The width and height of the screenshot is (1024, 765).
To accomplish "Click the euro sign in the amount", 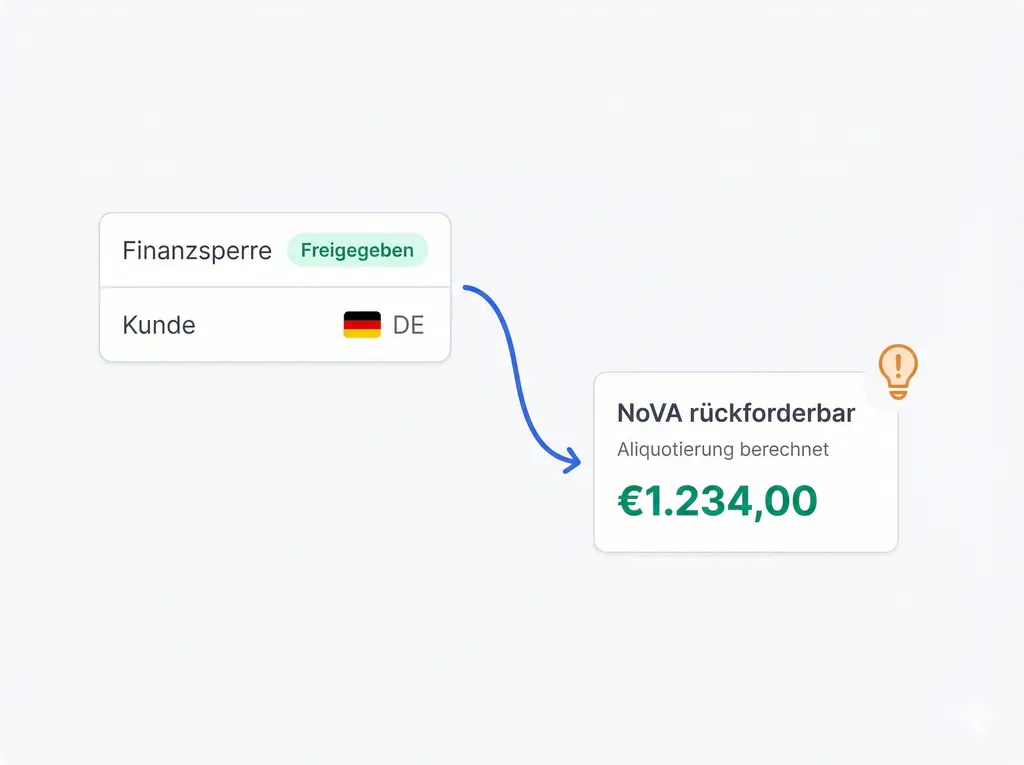I will (630, 501).
